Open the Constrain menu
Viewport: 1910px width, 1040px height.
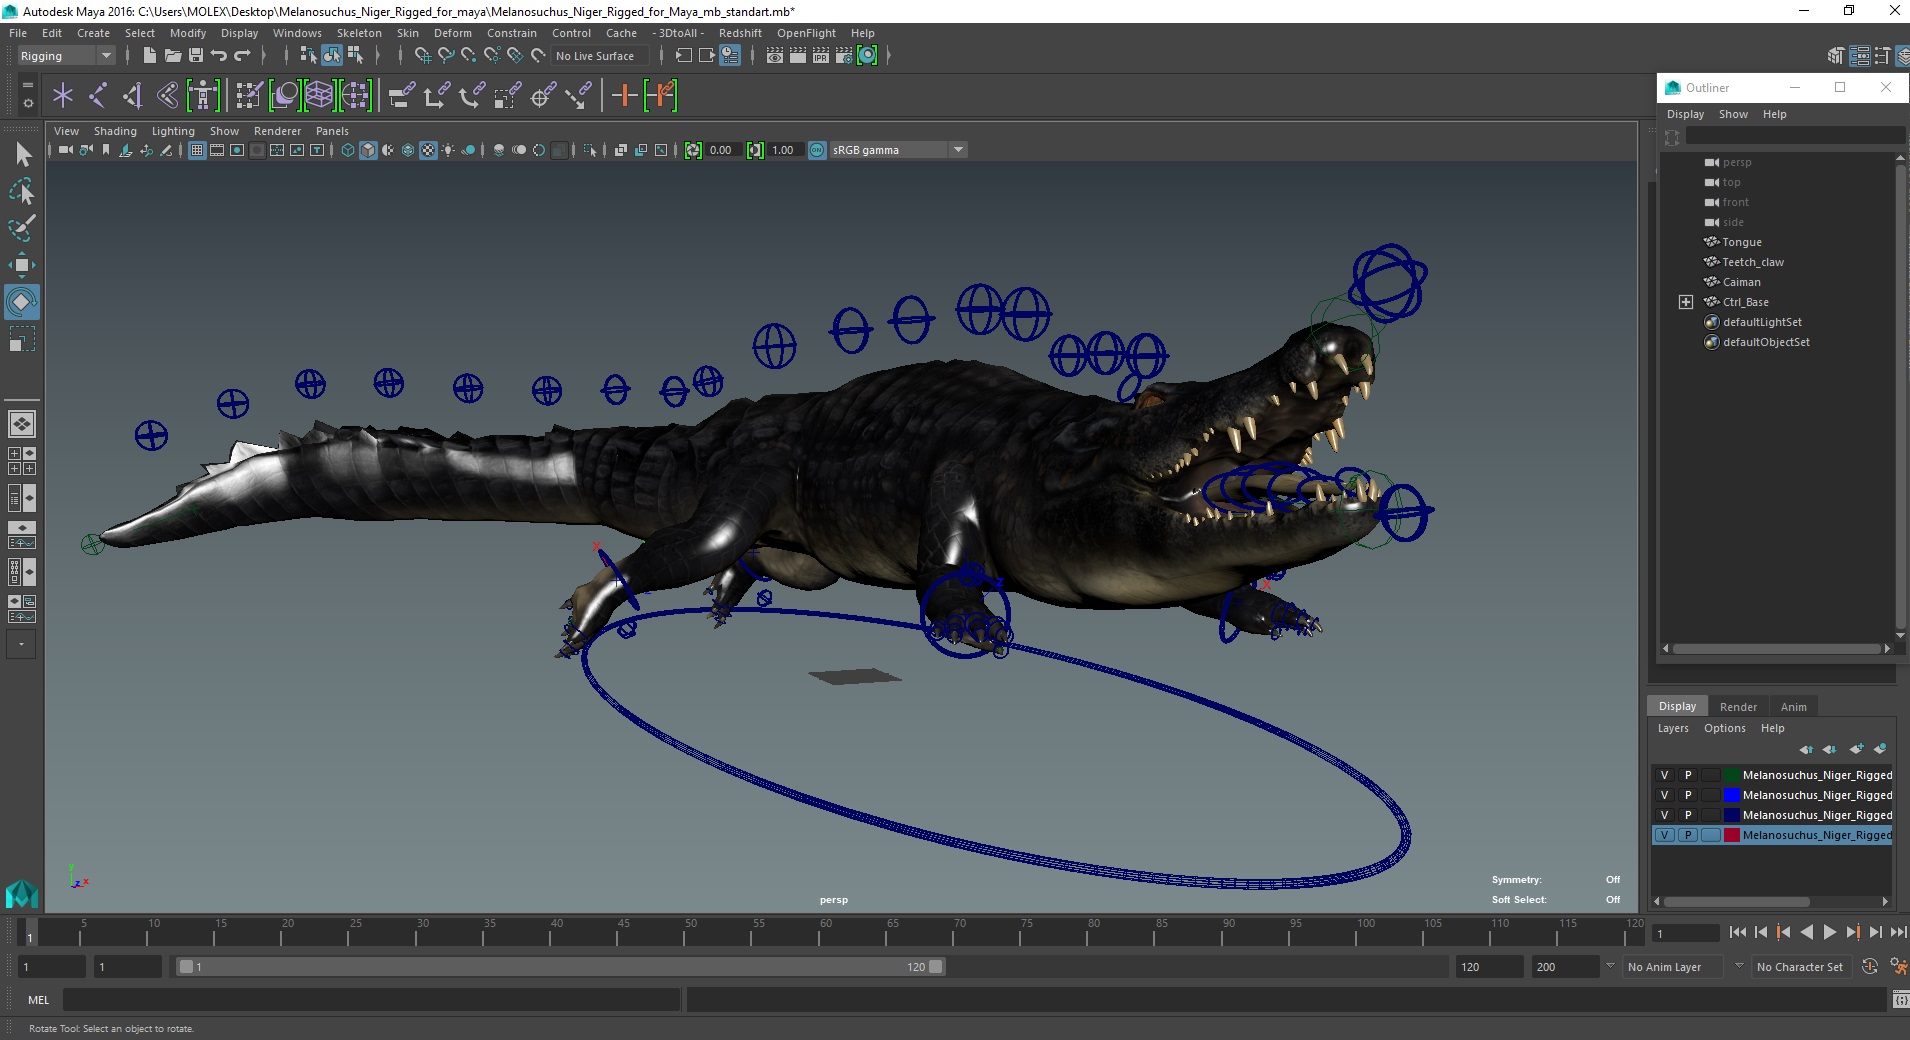(512, 33)
